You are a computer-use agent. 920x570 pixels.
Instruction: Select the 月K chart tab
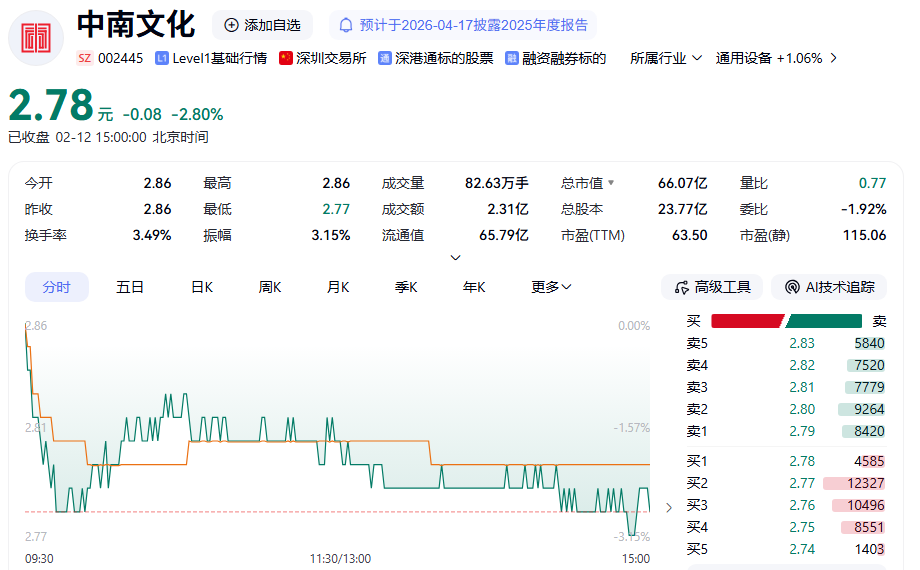point(338,287)
